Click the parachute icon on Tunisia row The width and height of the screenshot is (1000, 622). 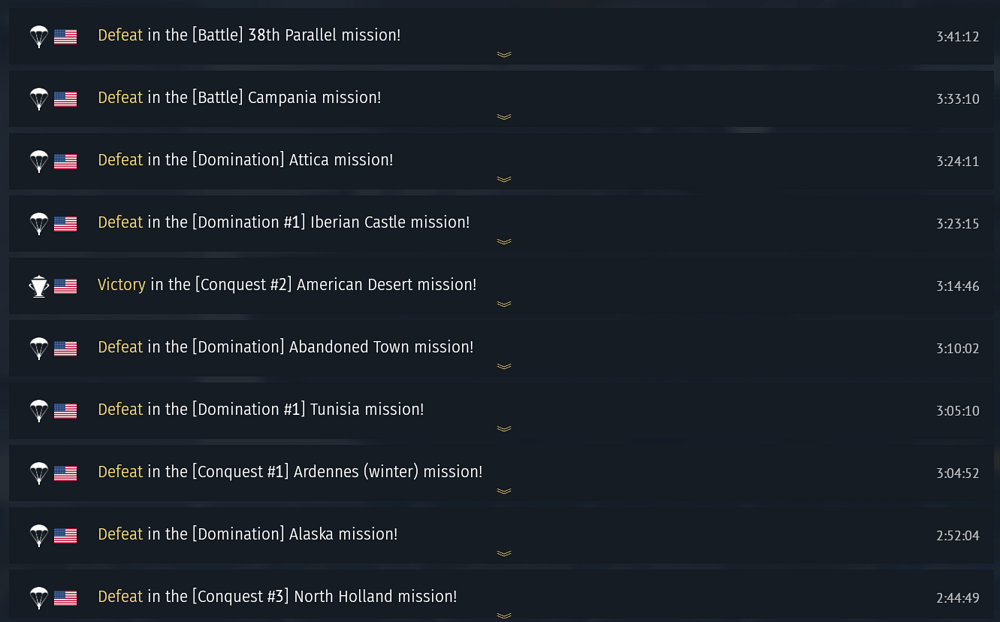coord(39,411)
